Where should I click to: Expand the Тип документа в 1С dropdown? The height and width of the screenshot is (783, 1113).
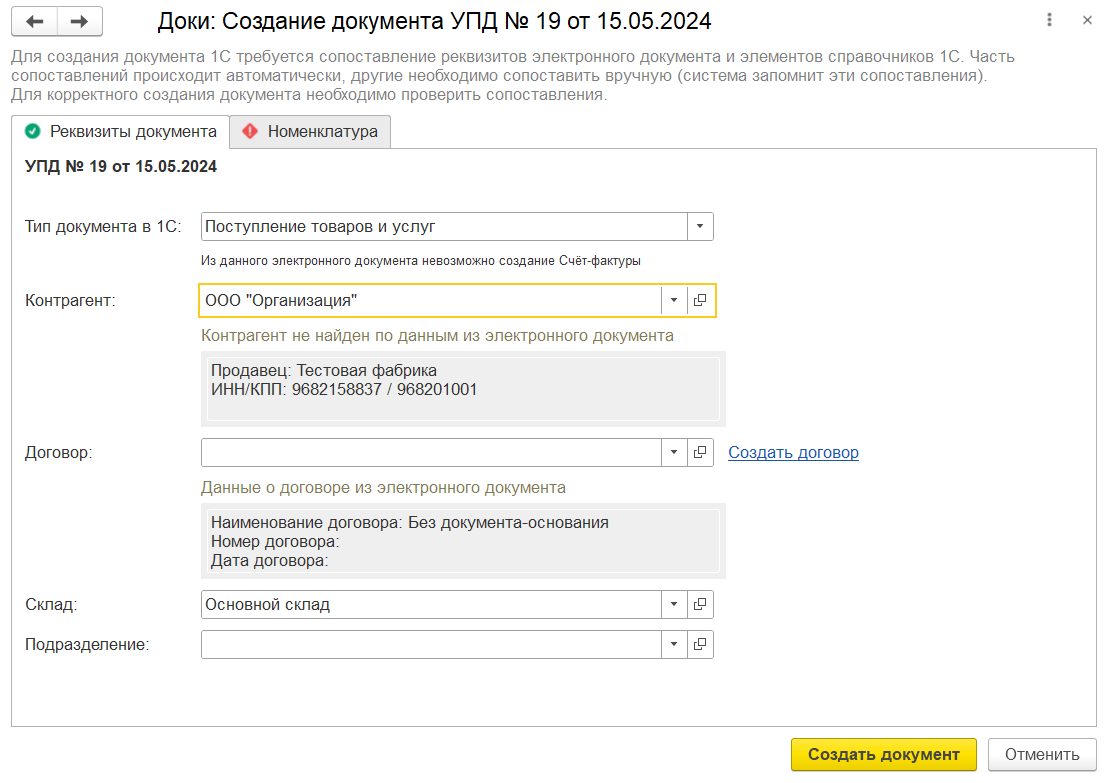tap(700, 226)
